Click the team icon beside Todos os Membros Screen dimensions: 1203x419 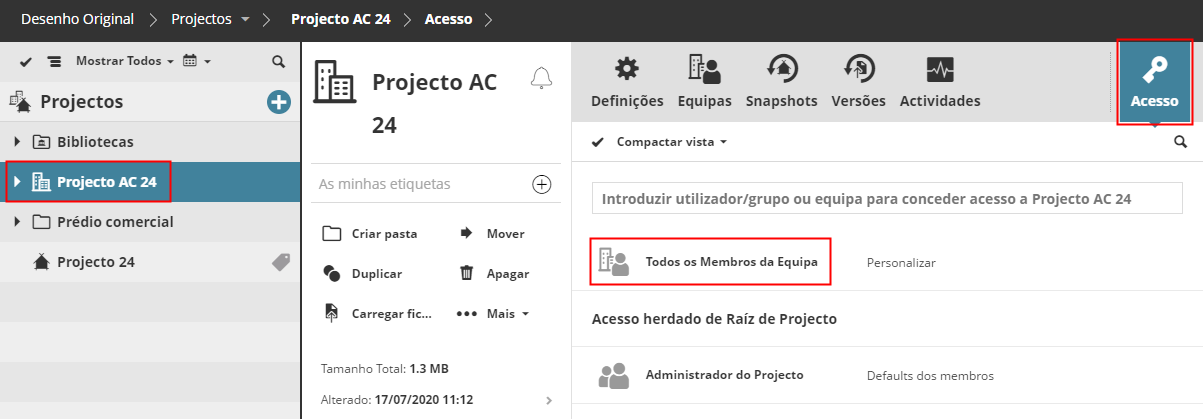(613, 262)
